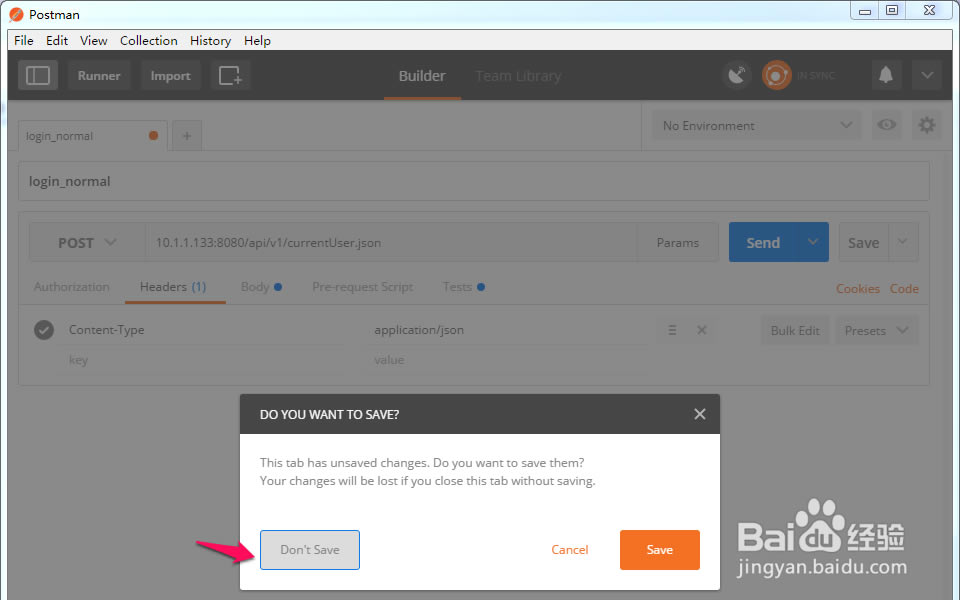Click the header row reorder handle
This screenshot has width=960, height=600.
672,330
